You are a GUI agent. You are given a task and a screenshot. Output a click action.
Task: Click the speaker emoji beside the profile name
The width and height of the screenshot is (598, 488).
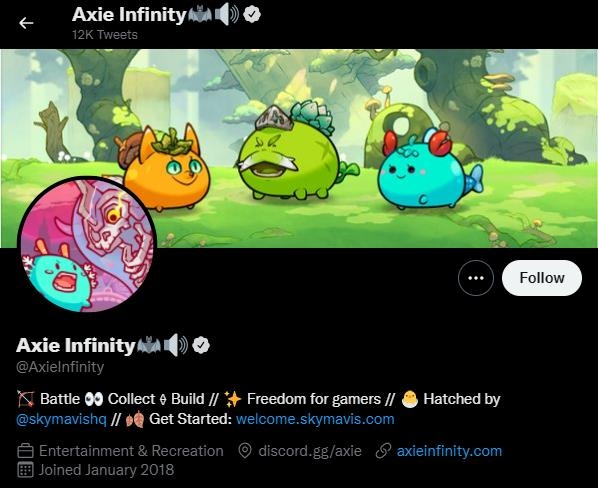pos(176,345)
